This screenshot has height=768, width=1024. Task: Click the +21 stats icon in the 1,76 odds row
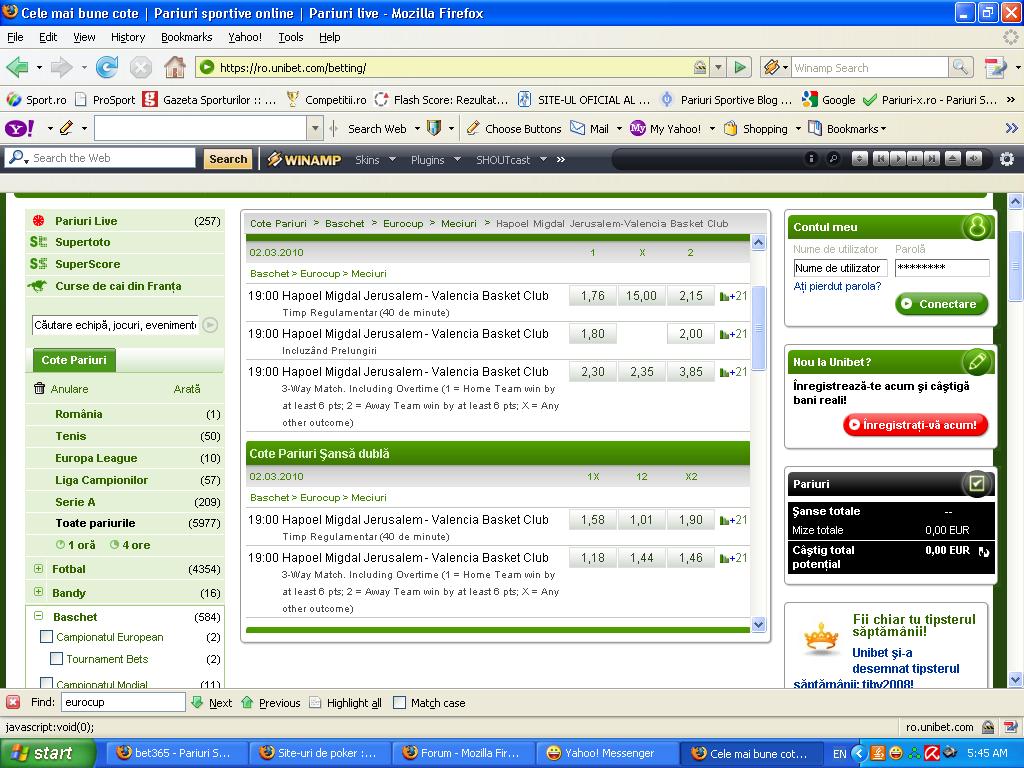[x=733, y=296]
